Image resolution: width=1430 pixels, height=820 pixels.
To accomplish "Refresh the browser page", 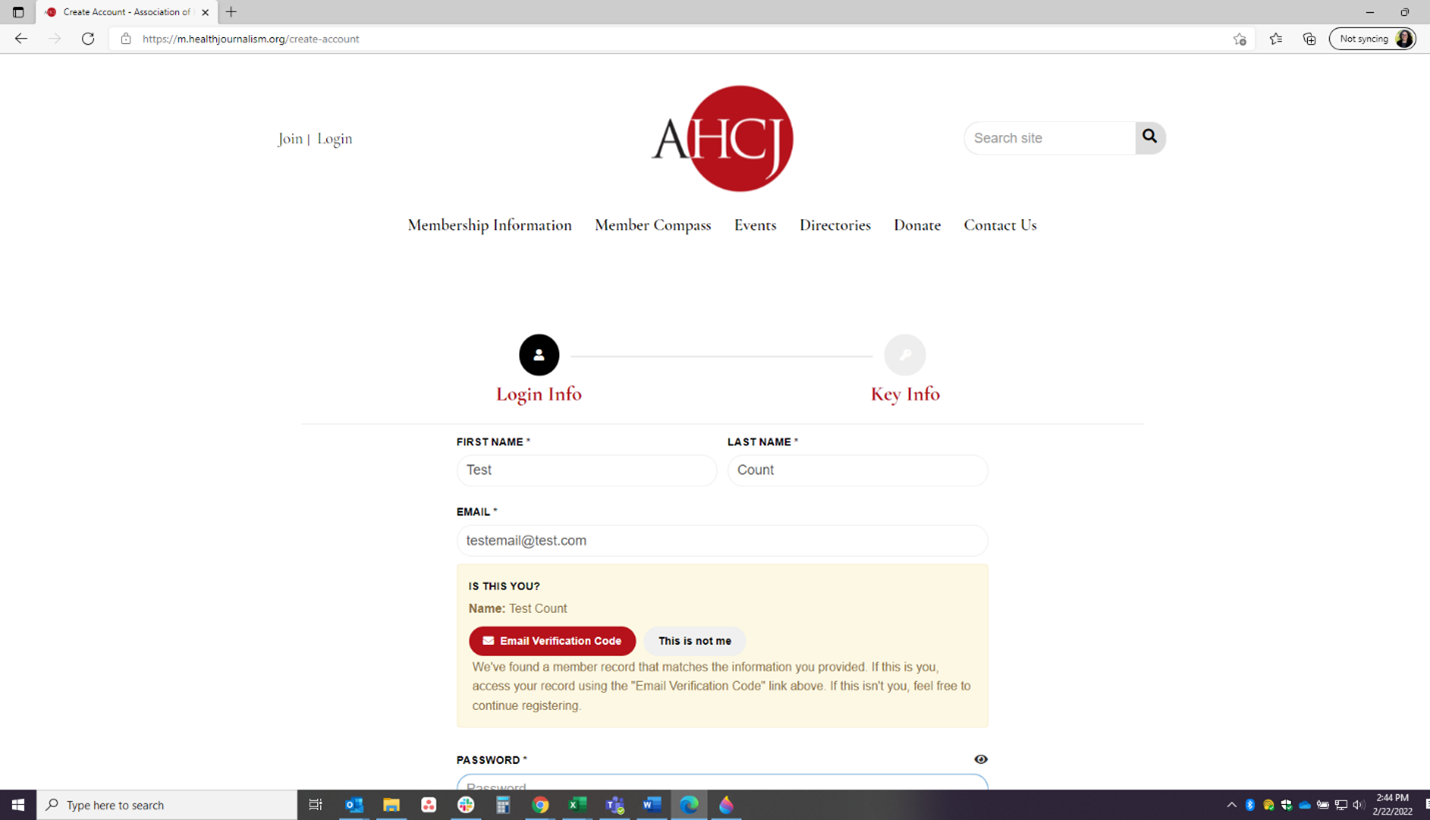I will coord(88,39).
